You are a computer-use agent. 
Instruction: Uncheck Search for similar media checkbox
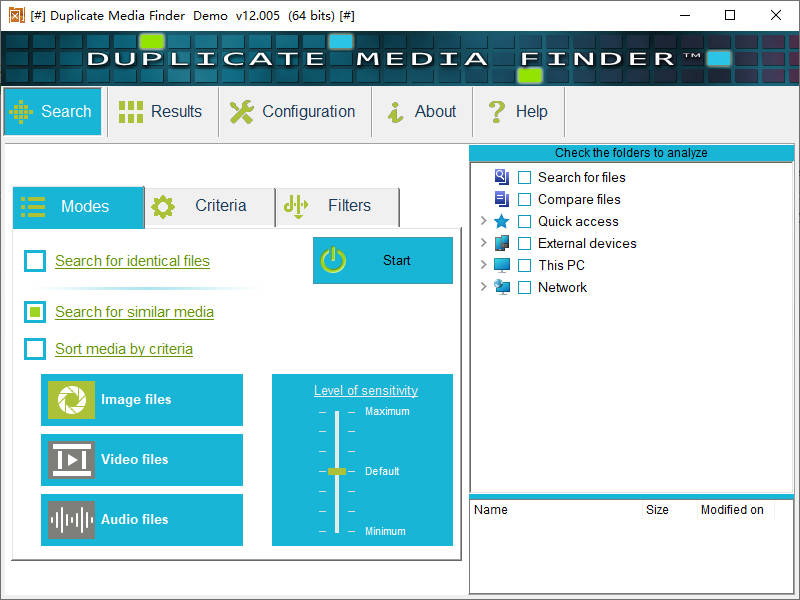pos(35,312)
